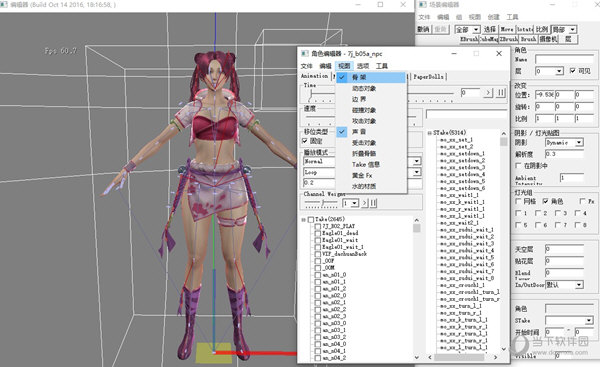Click the 选择 button in scene toolbar
Viewport: 600px width, 367px height.
[490, 29]
